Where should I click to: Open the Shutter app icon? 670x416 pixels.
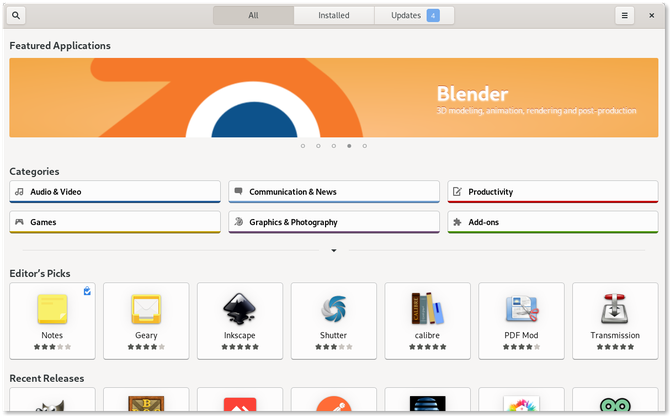334,309
